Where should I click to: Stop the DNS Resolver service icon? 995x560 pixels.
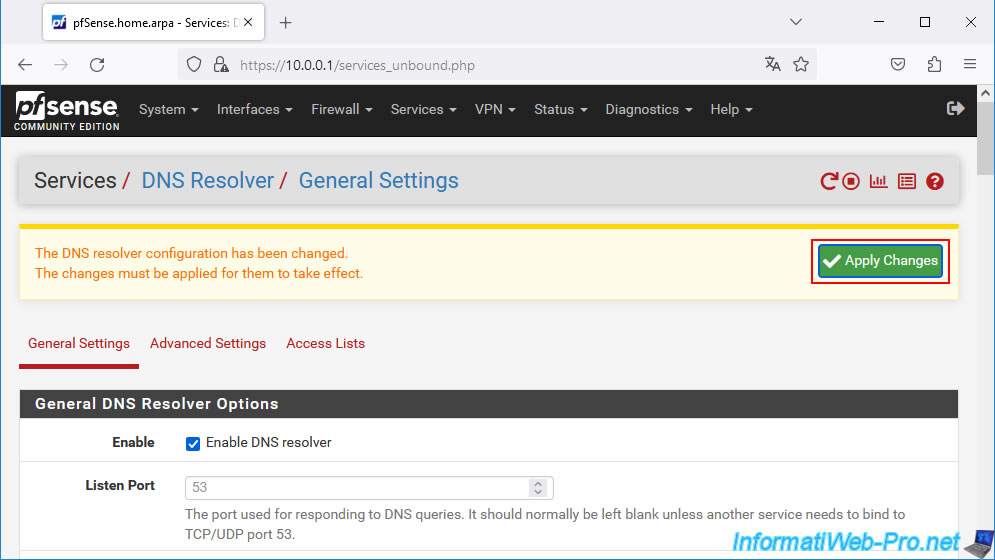click(851, 182)
